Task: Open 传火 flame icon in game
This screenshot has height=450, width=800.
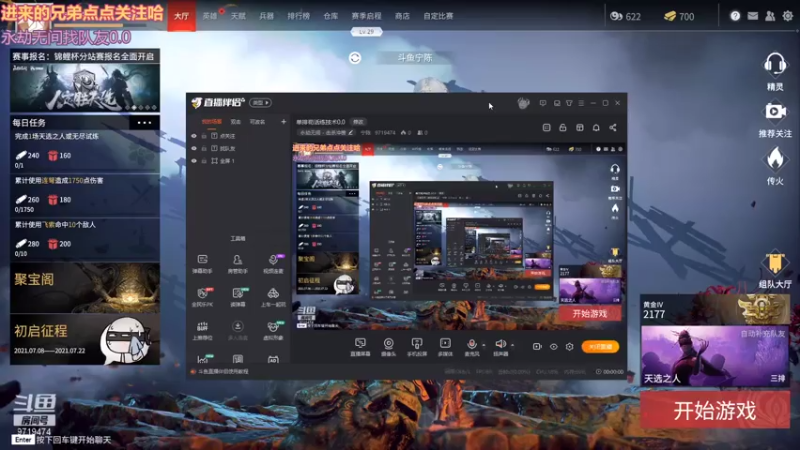Action: coord(775,165)
